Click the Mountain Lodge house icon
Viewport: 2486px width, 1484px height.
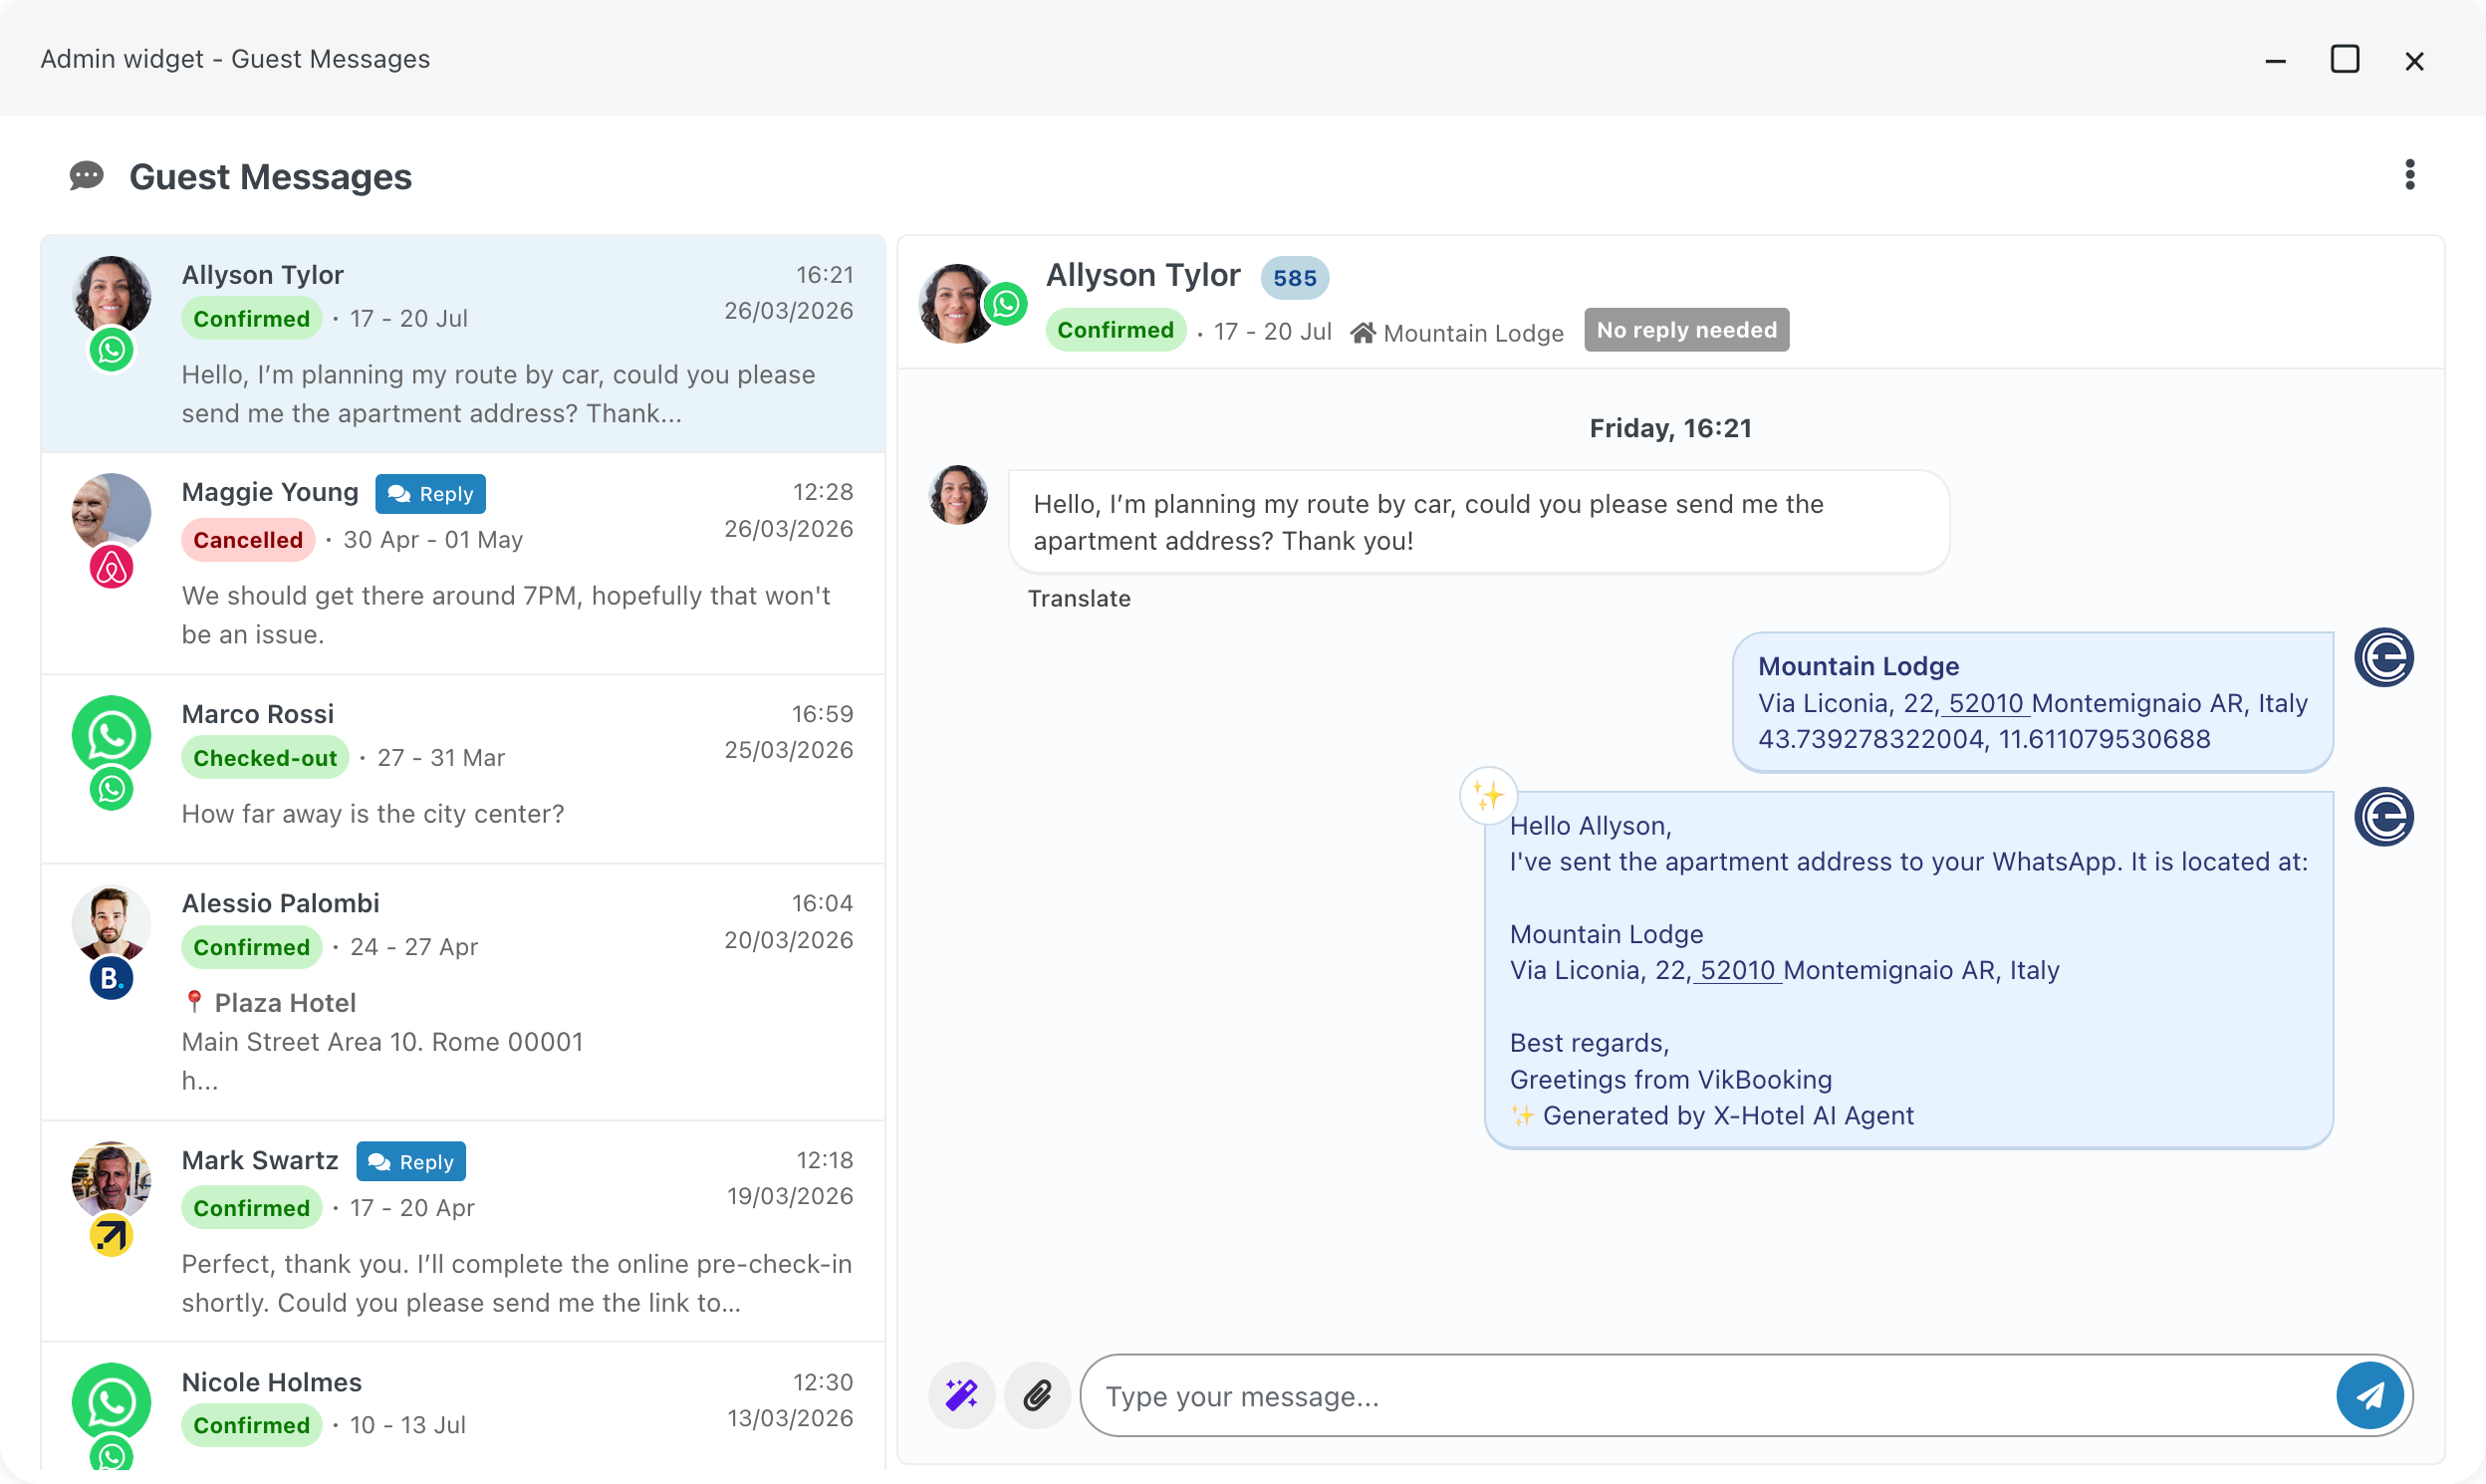point(1363,333)
